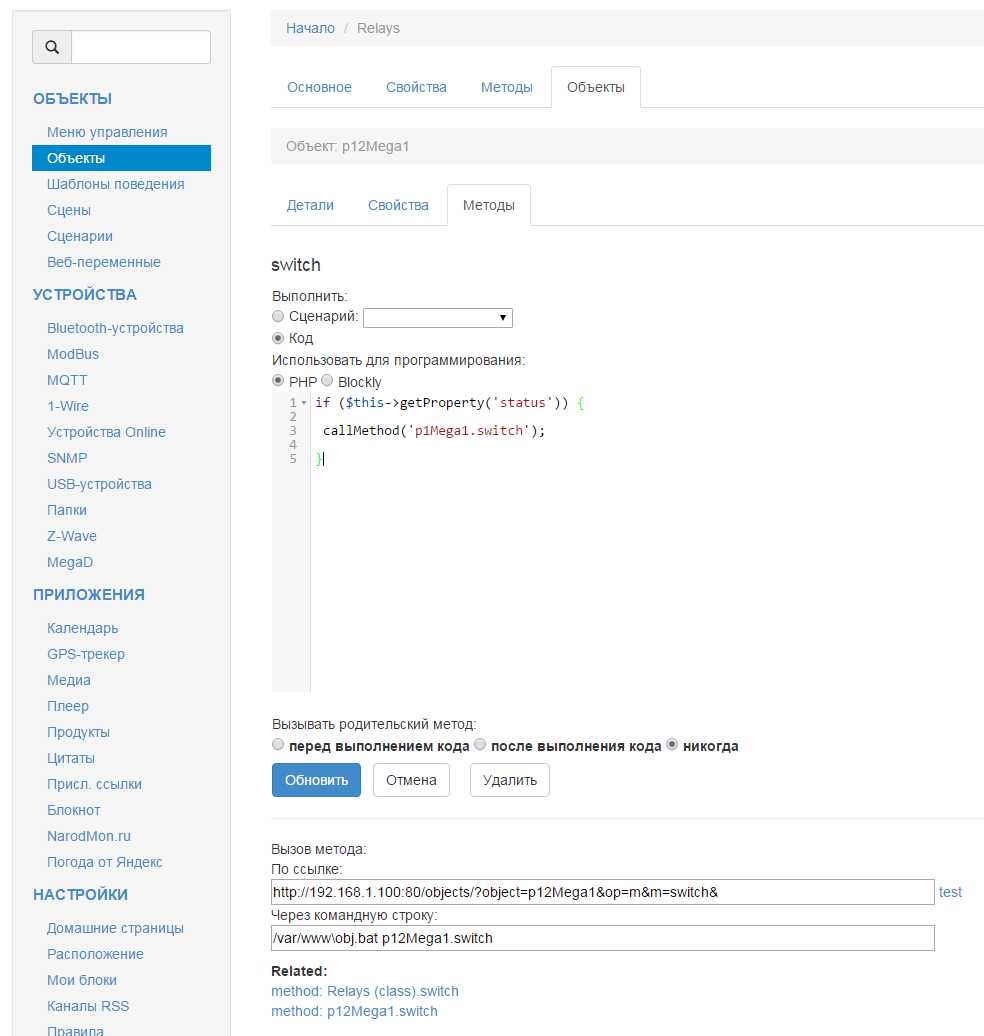Go to Начало breadcrumb link
Screen dimensions: 984x1036
click(310, 28)
